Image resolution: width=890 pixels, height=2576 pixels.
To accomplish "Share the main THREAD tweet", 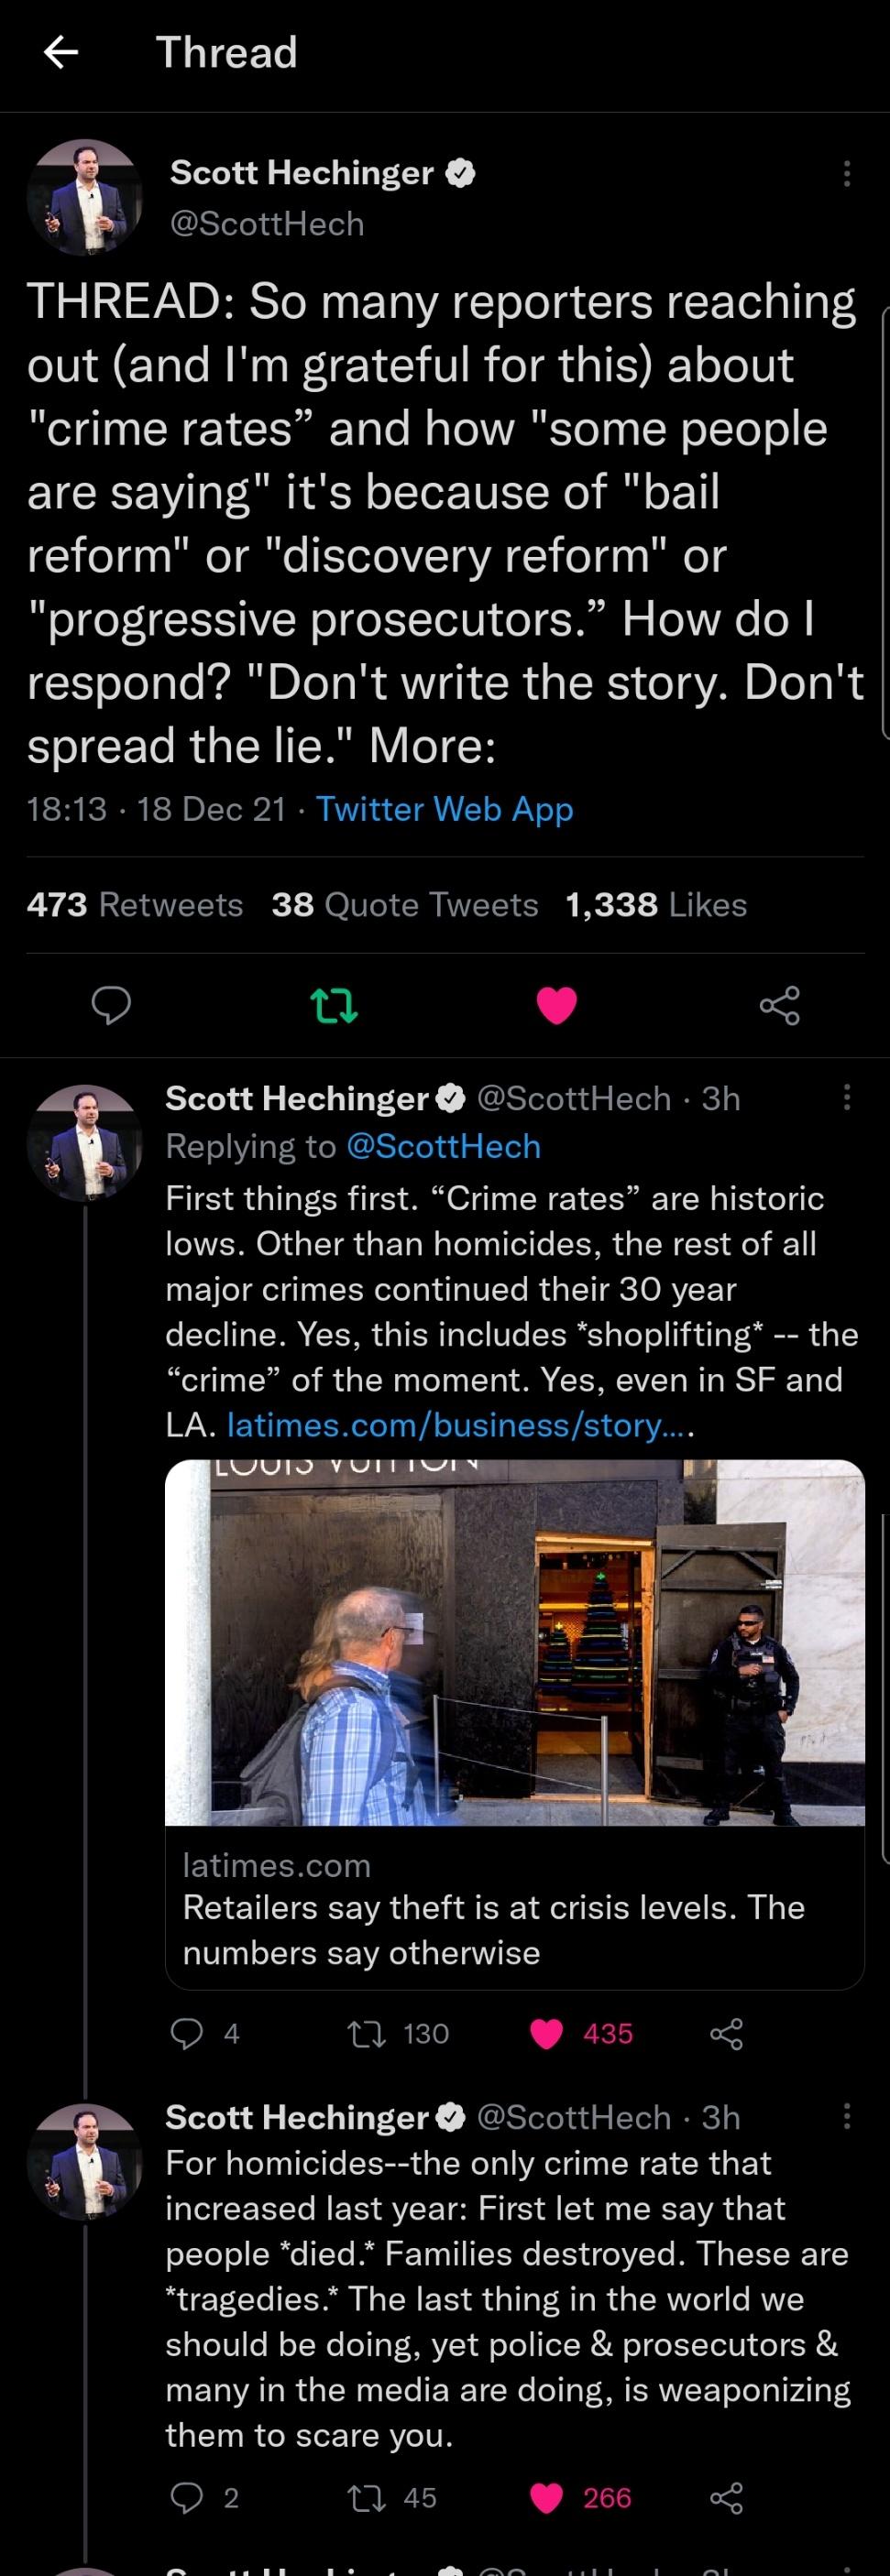I will (x=779, y=1004).
